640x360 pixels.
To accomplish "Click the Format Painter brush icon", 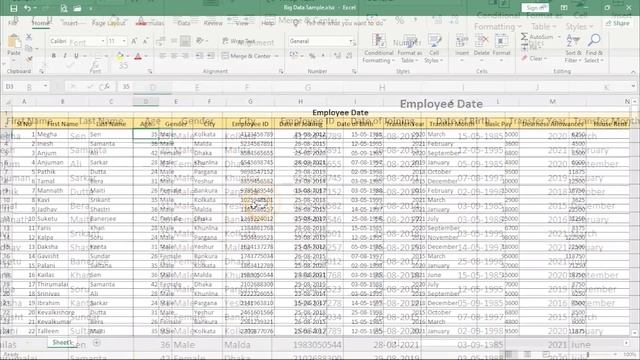I will 29,60.
